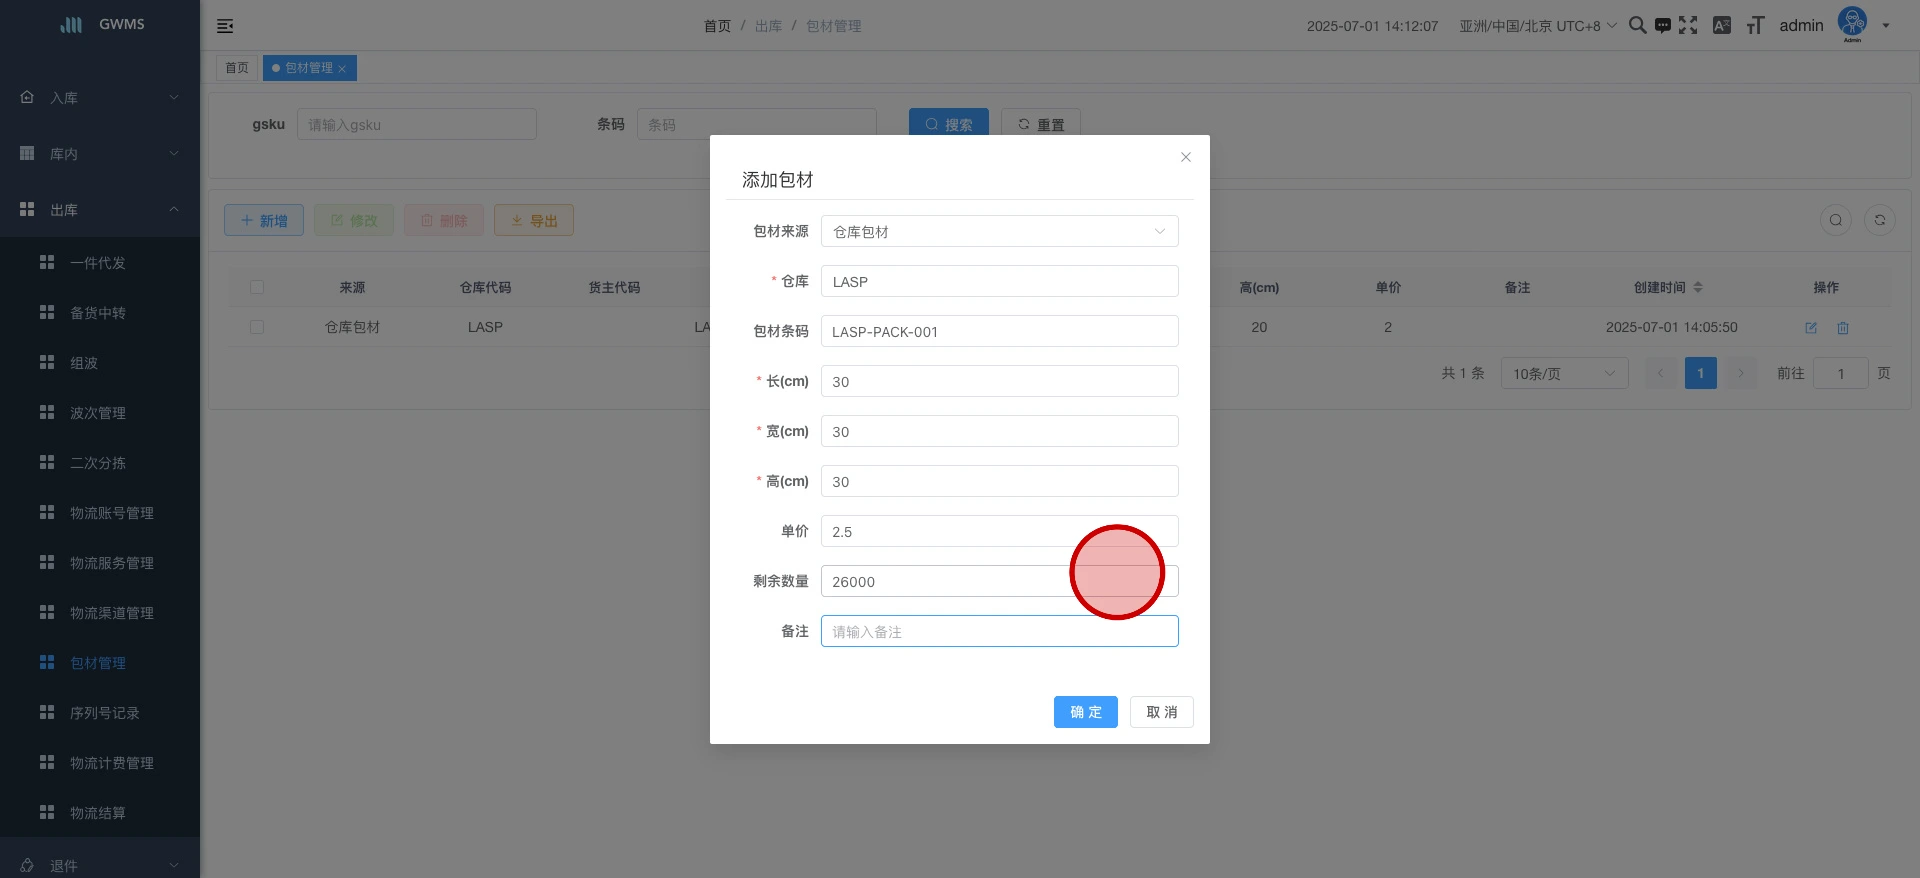Switch to the 首页 tab
Screen dimensions: 1920x878
[x=237, y=68]
